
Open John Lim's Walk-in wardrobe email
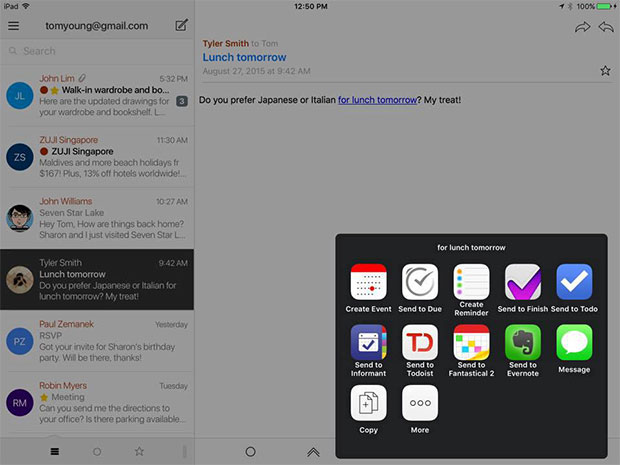[97, 95]
